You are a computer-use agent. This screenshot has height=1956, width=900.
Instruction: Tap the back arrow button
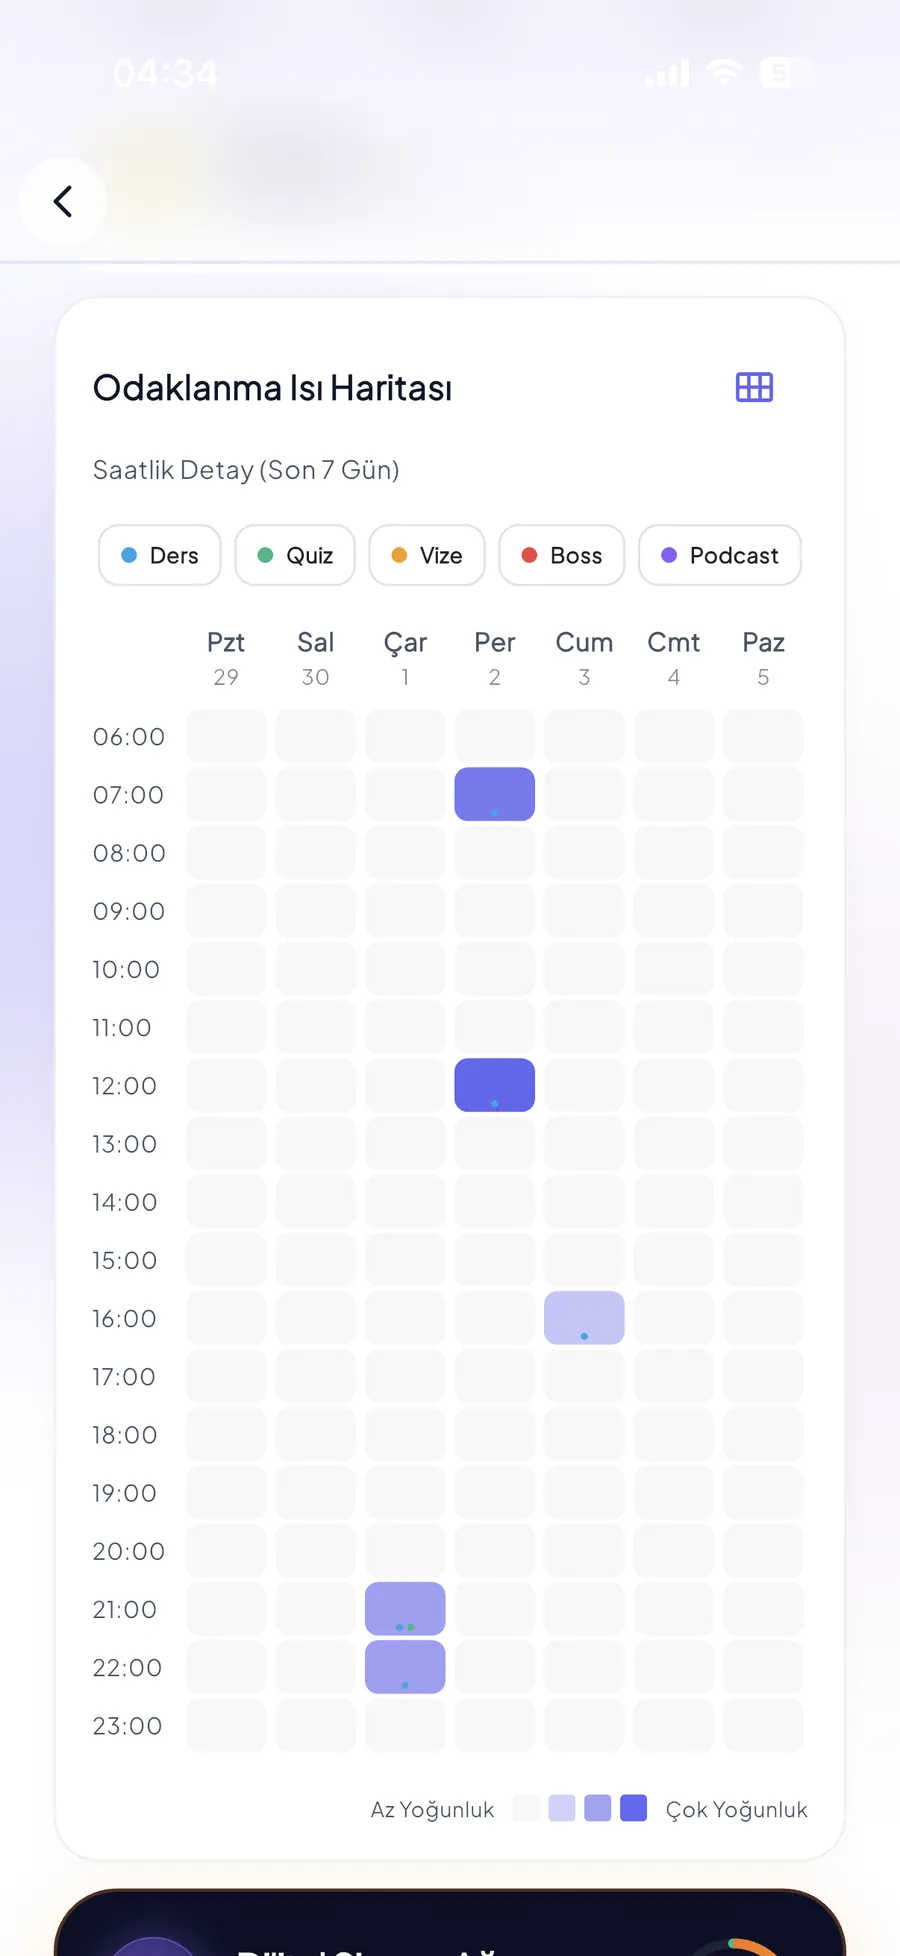(62, 202)
